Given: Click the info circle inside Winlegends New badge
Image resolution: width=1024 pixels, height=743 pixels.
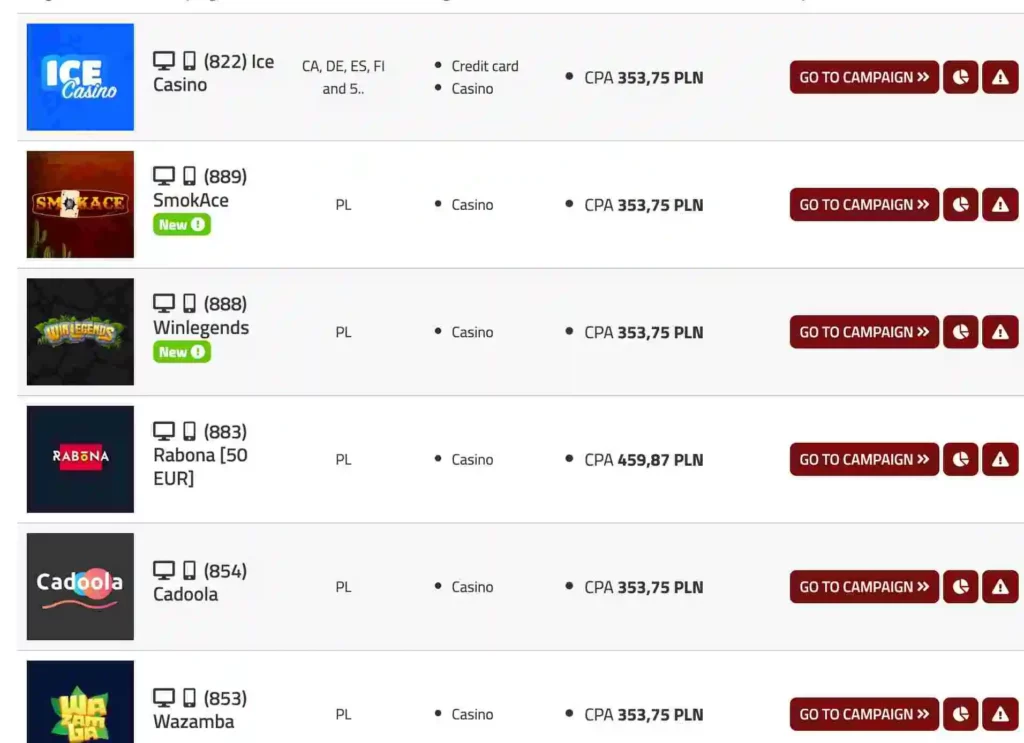Looking at the screenshot, I should tap(198, 351).
